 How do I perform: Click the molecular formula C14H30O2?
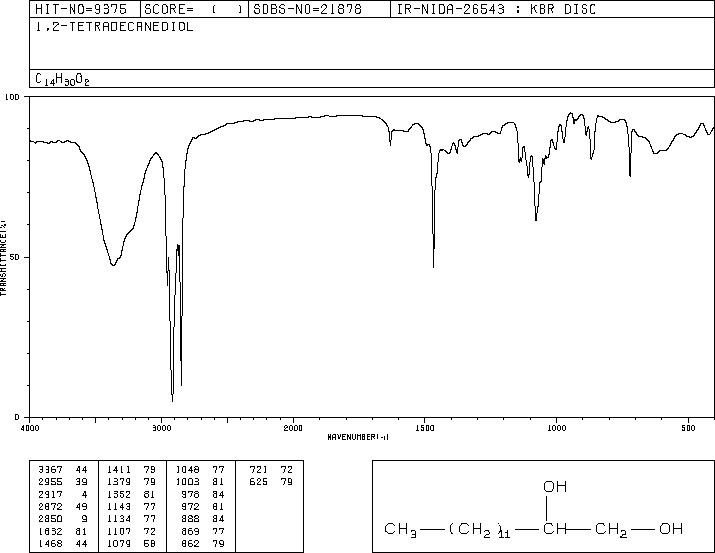(62, 80)
